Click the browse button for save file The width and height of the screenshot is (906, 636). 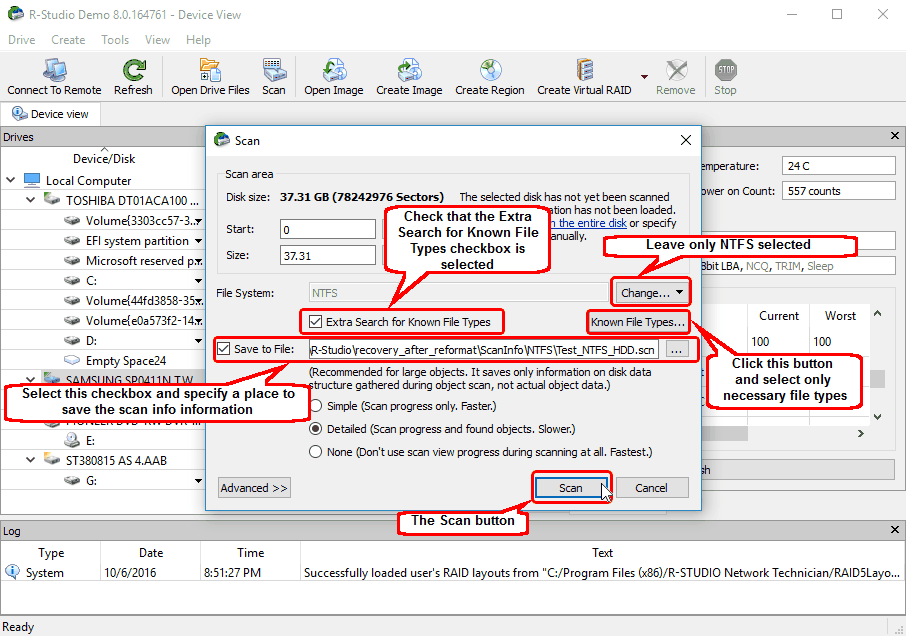pos(677,349)
